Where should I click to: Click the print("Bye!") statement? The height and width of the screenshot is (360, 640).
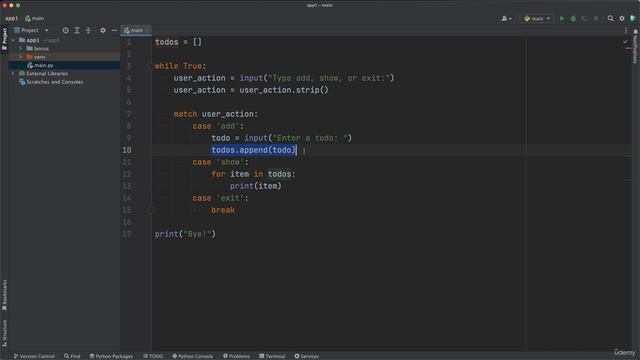click(185, 234)
